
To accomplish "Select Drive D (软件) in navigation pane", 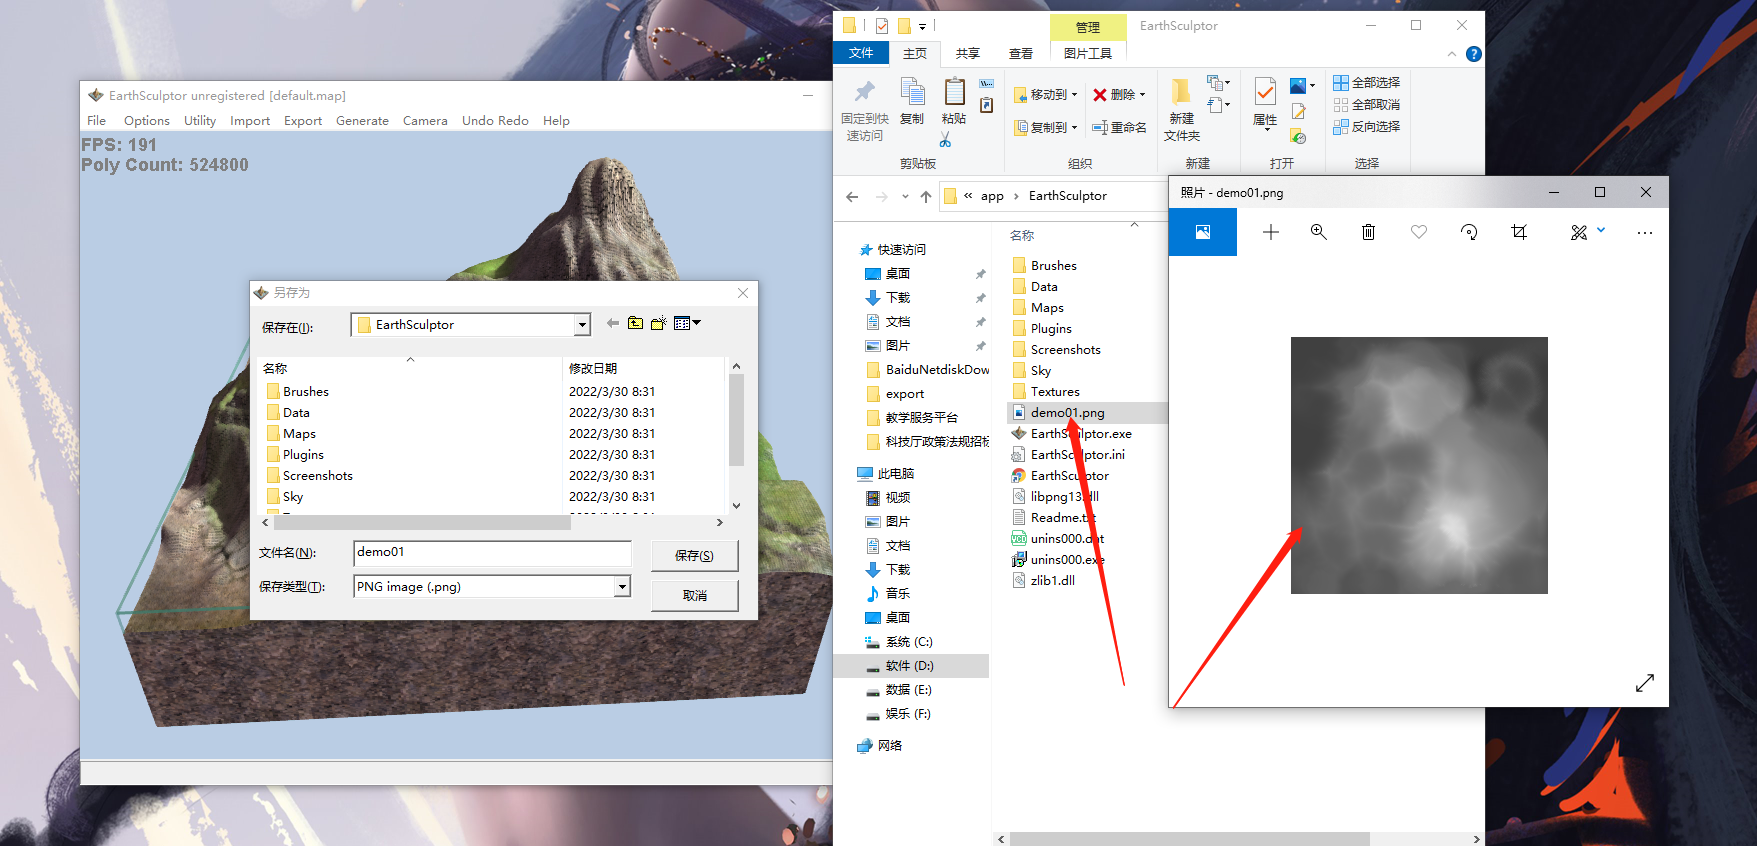I will 909,665.
